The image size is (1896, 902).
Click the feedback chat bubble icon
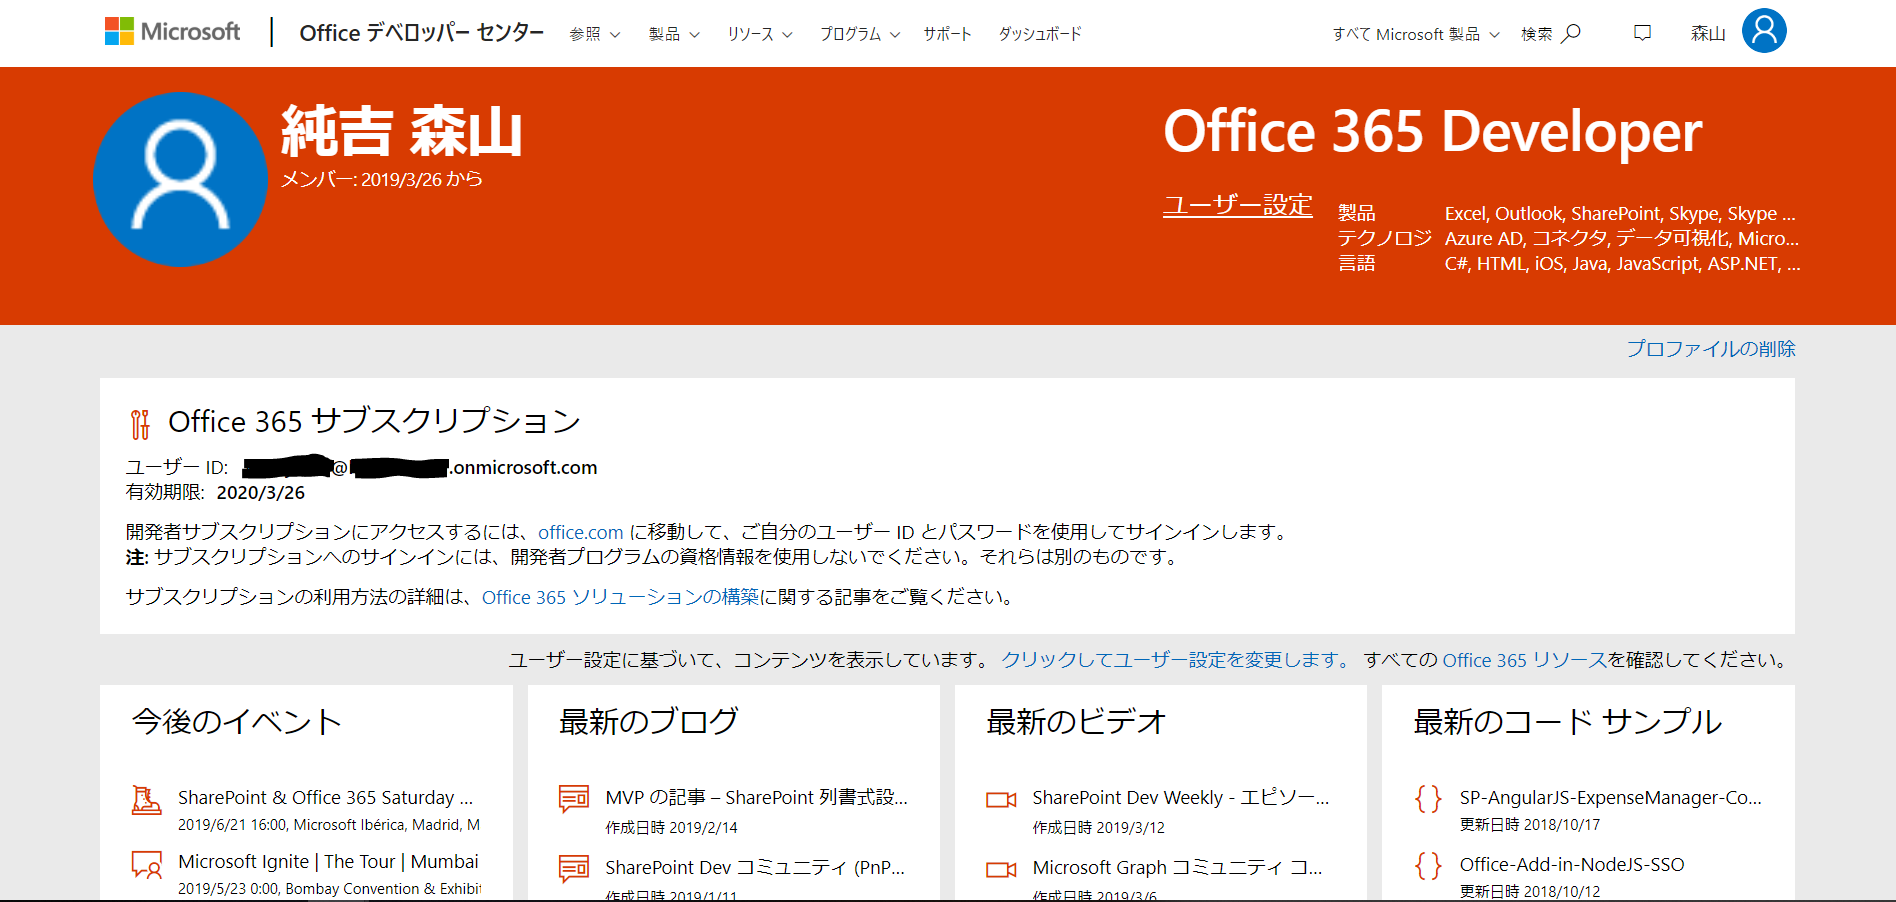pos(1642,33)
